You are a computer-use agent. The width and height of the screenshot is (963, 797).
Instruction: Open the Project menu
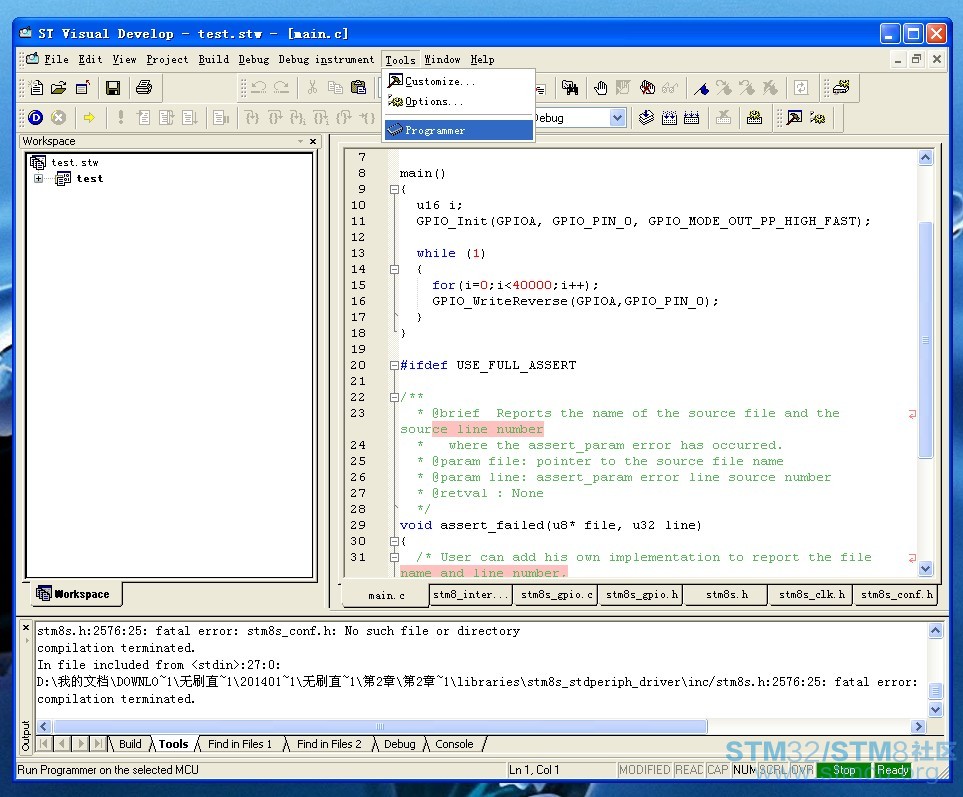pyautogui.click(x=167, y=60)
